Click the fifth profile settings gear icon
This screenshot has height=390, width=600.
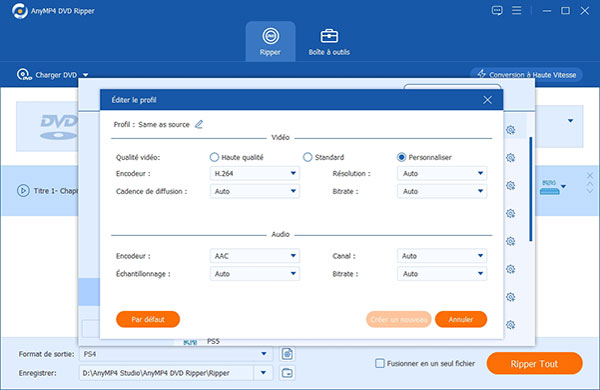[510, 241]
